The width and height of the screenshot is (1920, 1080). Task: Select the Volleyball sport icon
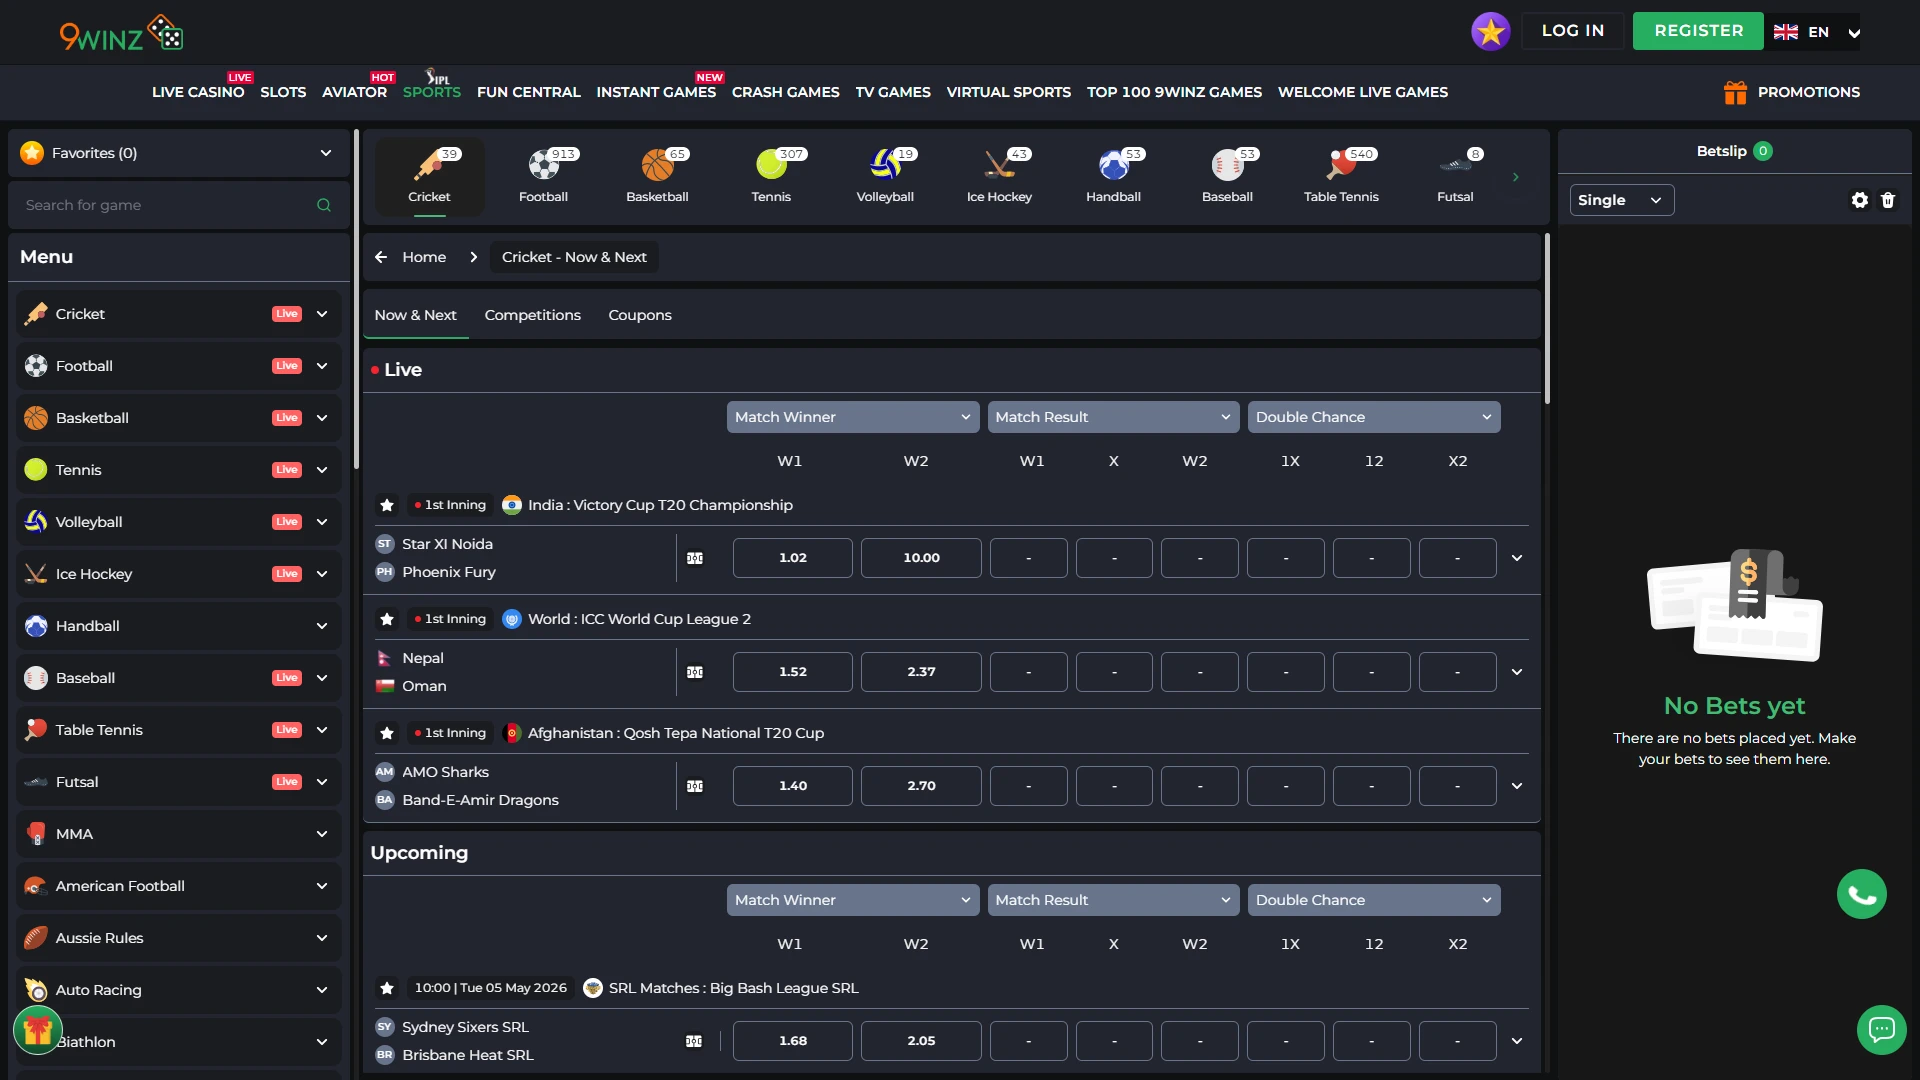point(885,176)
